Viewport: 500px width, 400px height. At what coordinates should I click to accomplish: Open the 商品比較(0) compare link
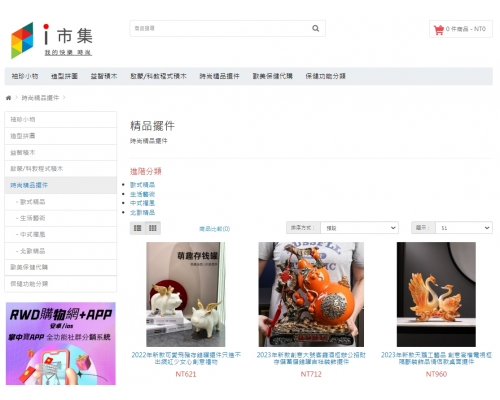(x=215, y=229)
